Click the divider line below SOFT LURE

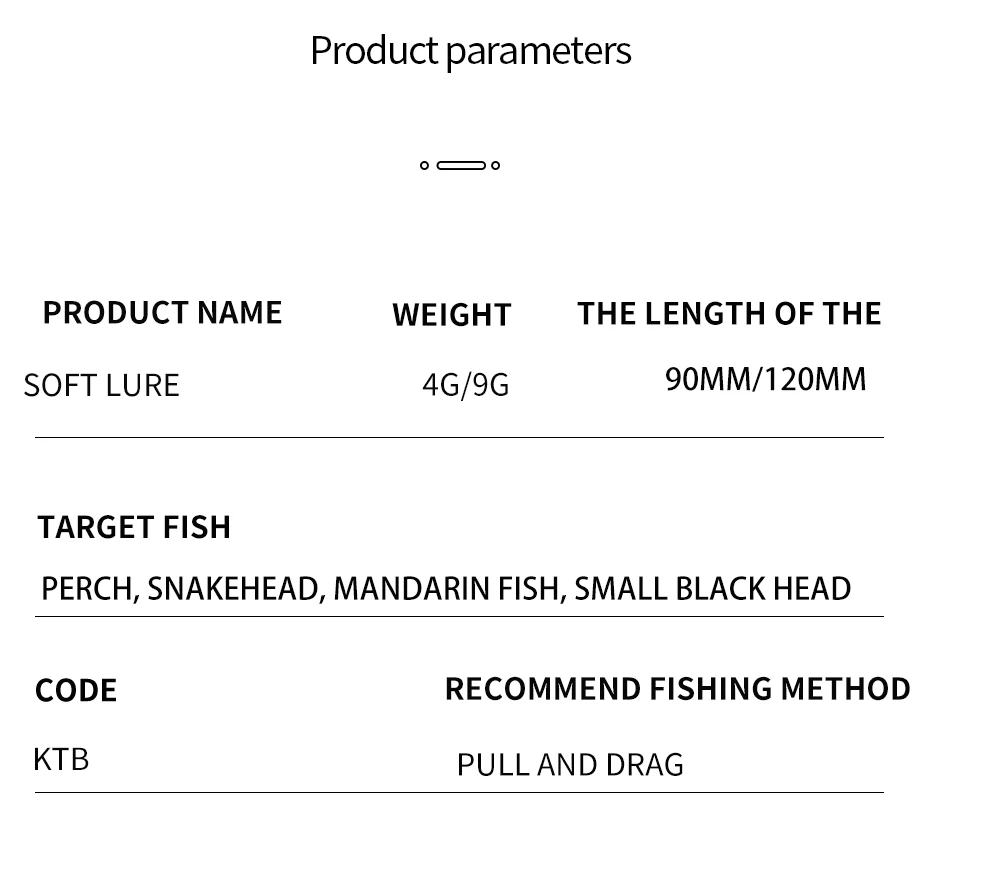pos(459,438)
